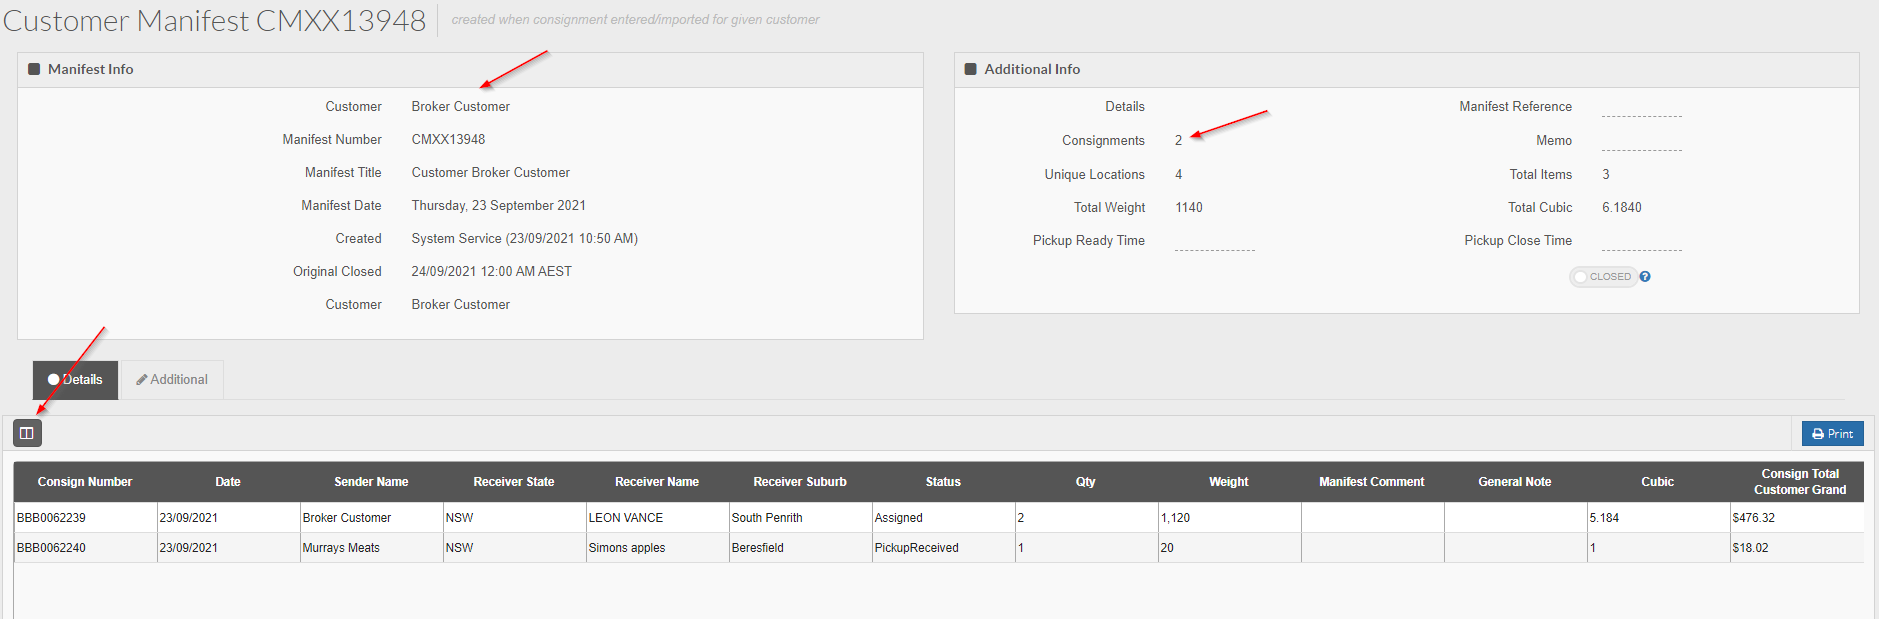Click sender Murrays Meats cell
The image size is (1879, 619).
371,548
